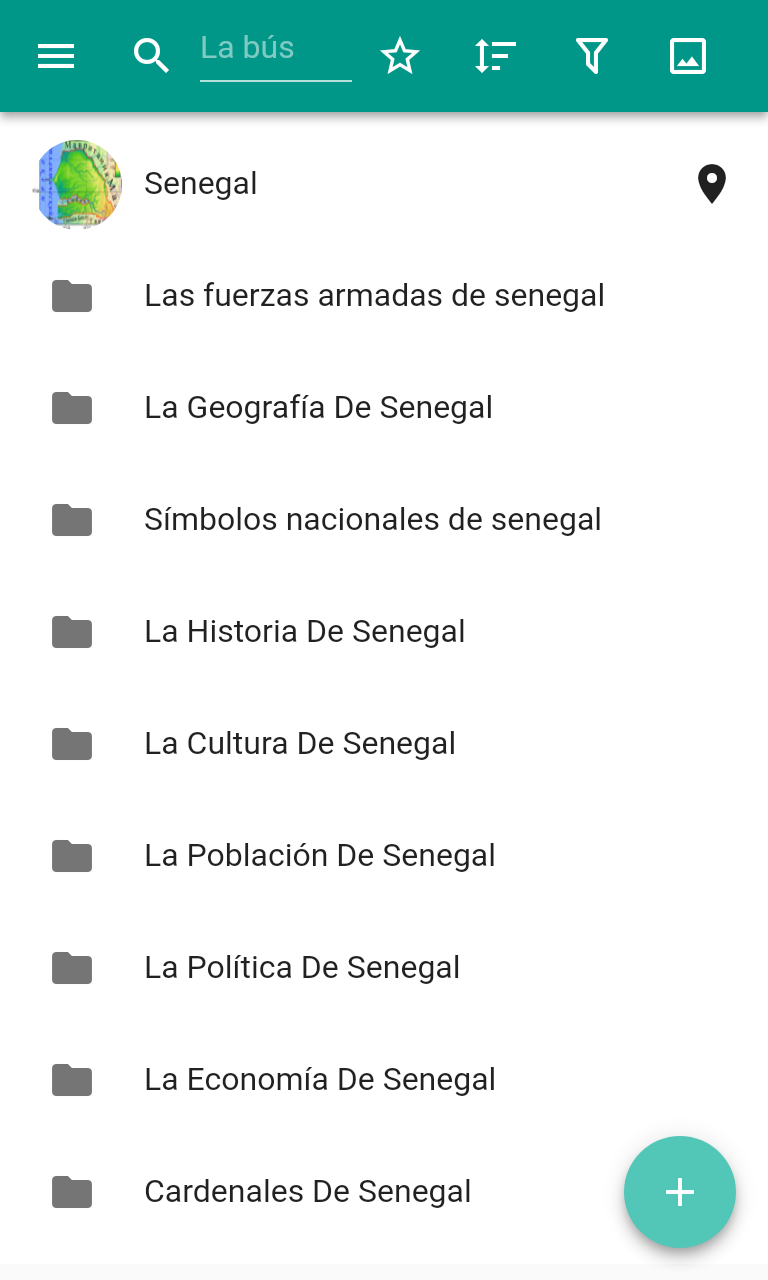768x1280 pixels.
Task: Open the hamburger navigation menu
Action: [56, 56]
